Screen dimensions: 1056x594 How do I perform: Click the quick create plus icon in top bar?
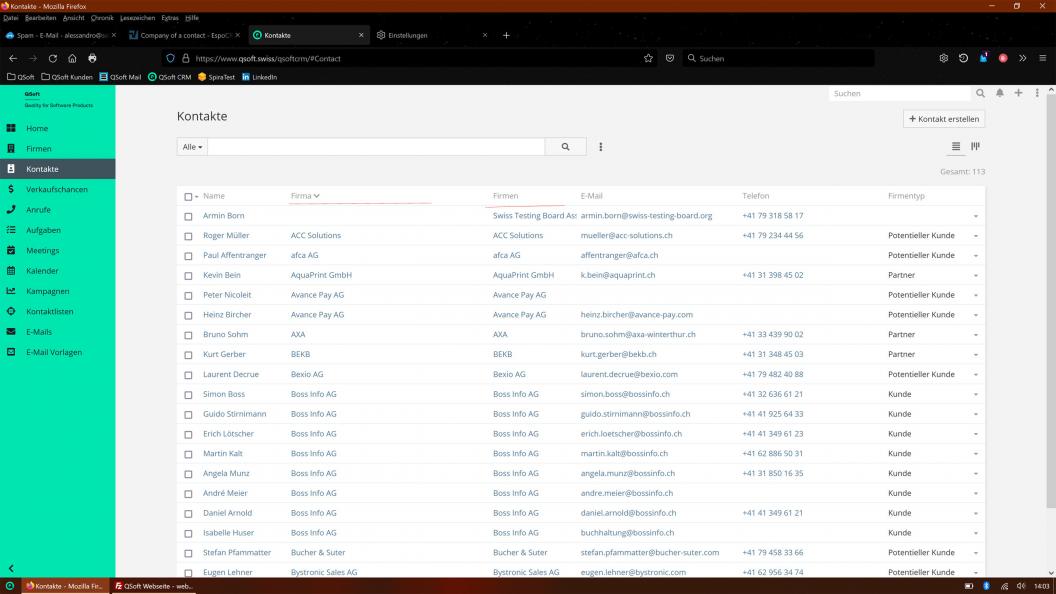click(x=1018, y=93)
